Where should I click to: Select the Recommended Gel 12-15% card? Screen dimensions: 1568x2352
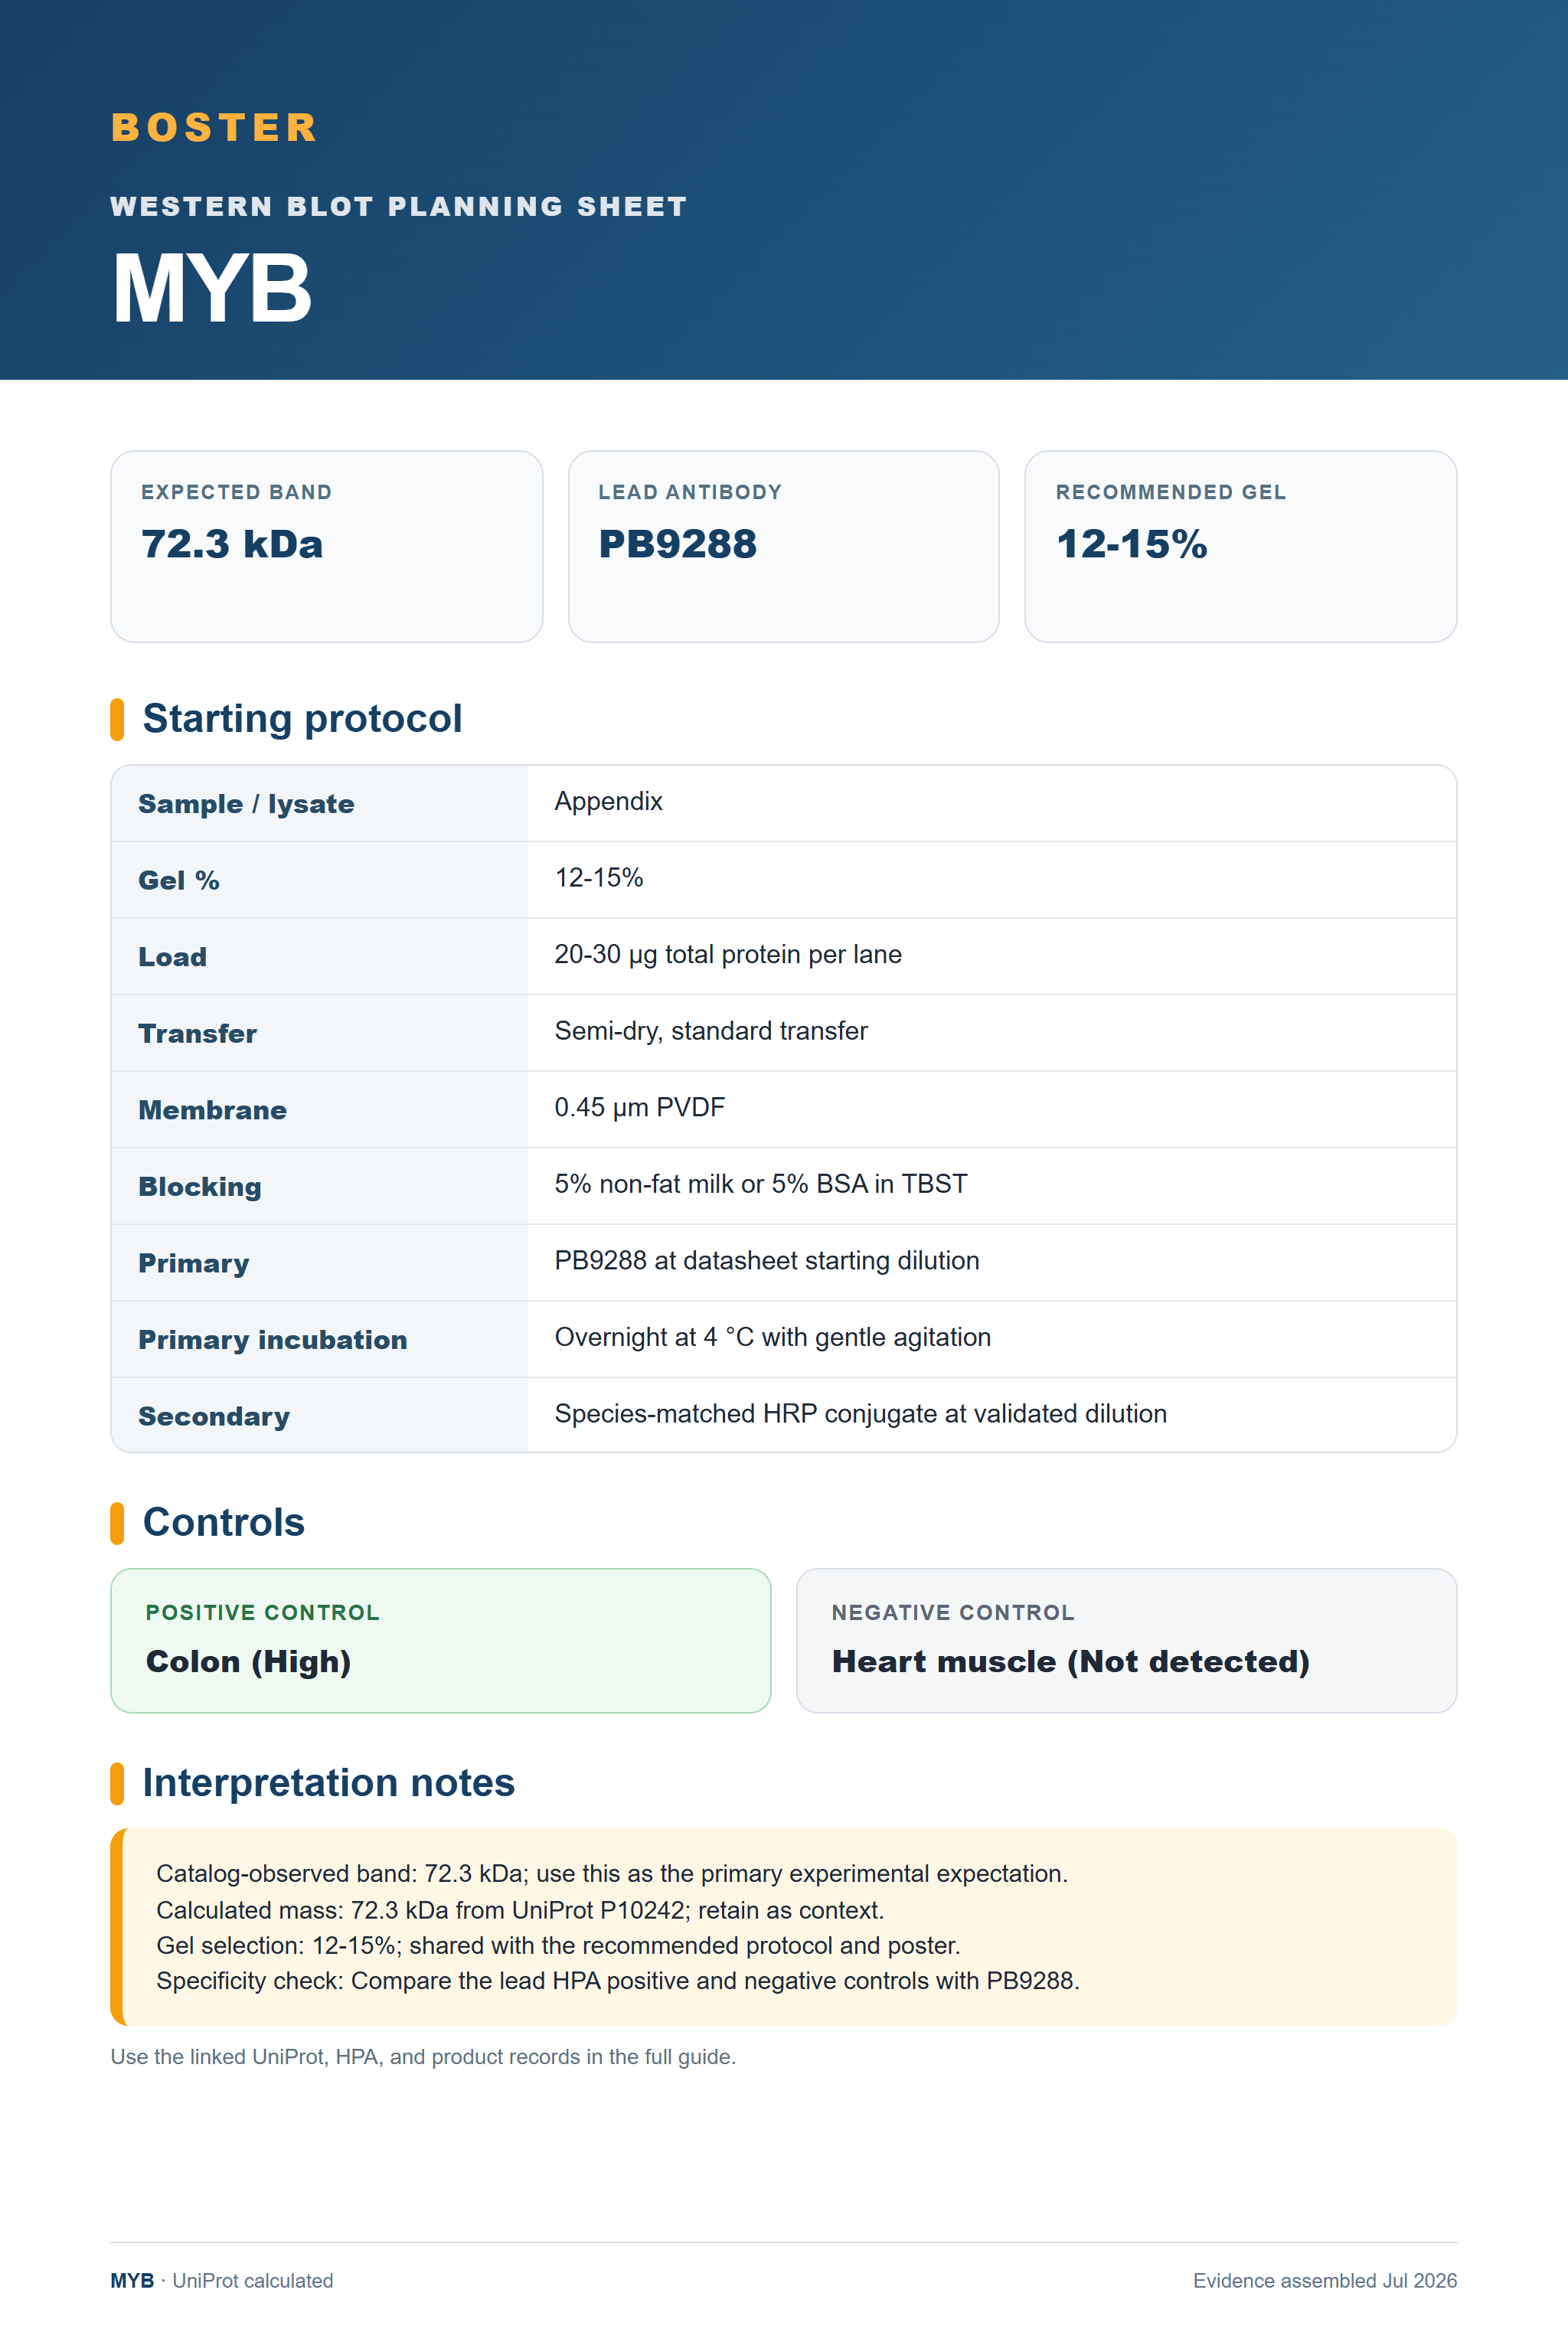point(1240,546)
